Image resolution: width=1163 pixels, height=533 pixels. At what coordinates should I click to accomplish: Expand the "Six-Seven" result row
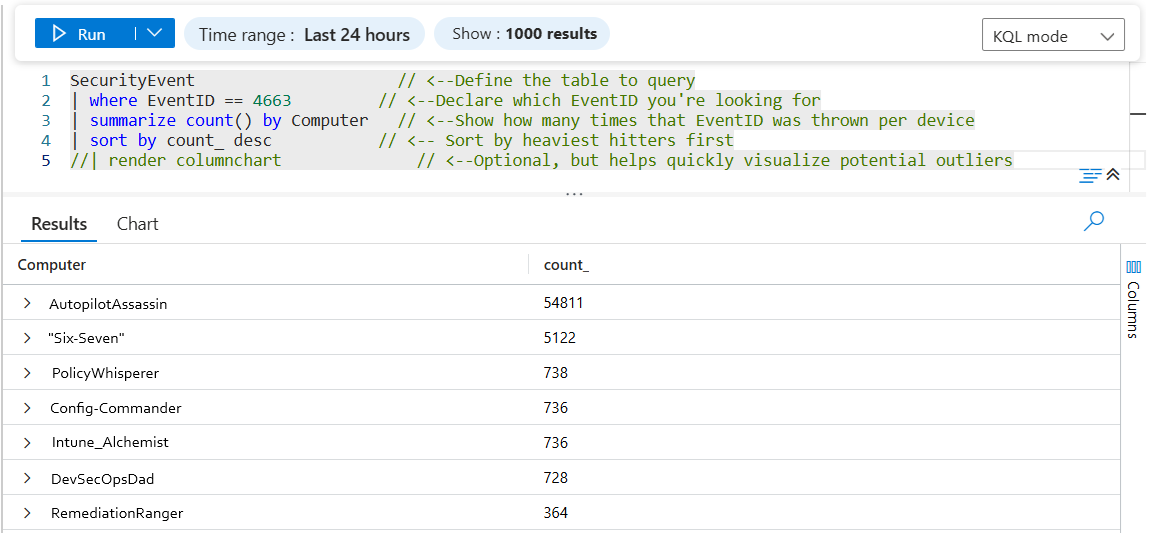coord(28,338)
